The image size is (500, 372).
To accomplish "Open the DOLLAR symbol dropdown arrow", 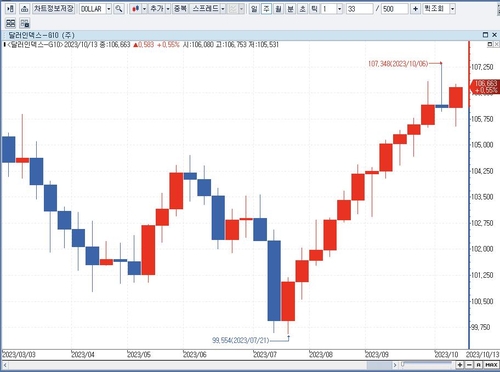I will [109, 9].
